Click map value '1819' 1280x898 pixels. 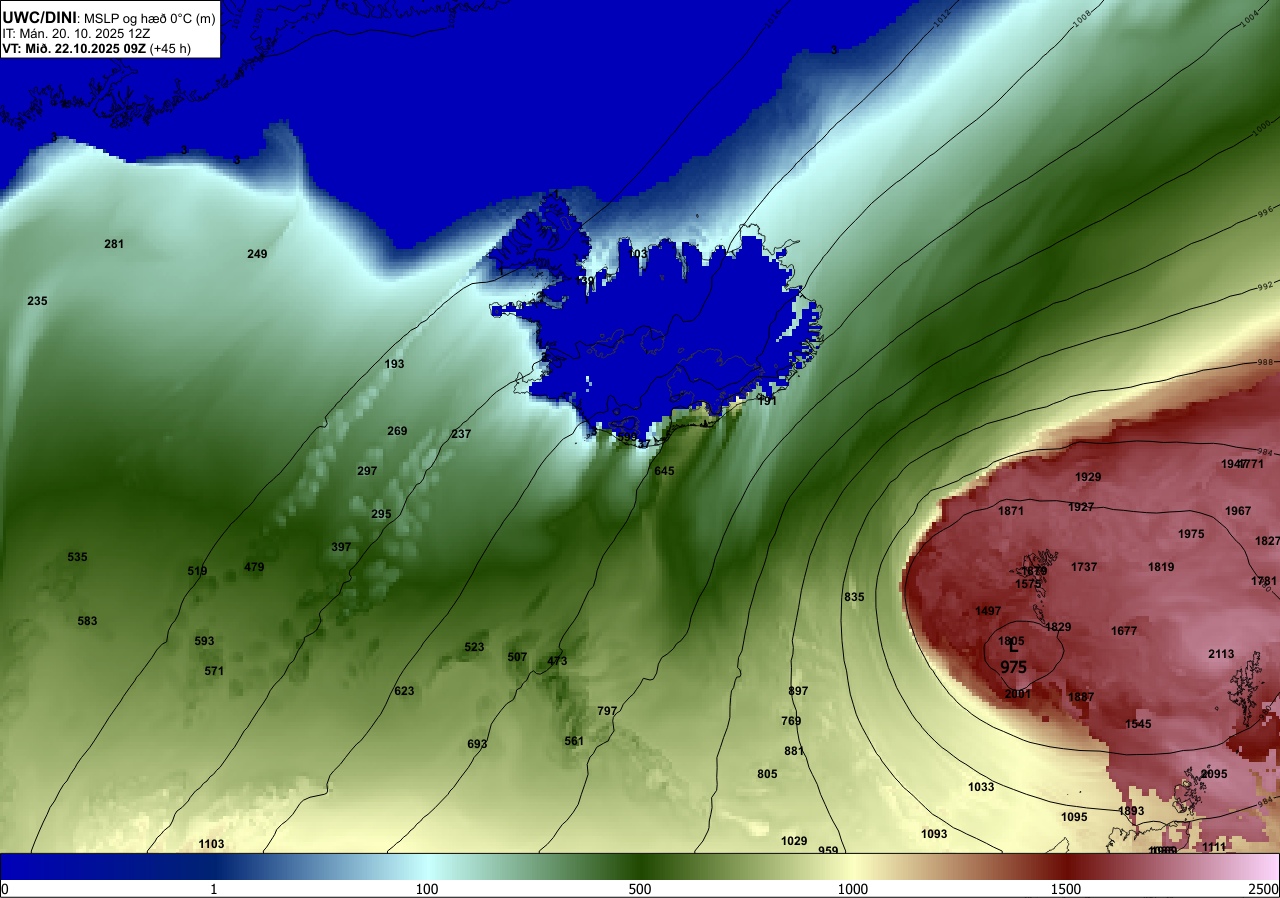[x=1161, y=567]
